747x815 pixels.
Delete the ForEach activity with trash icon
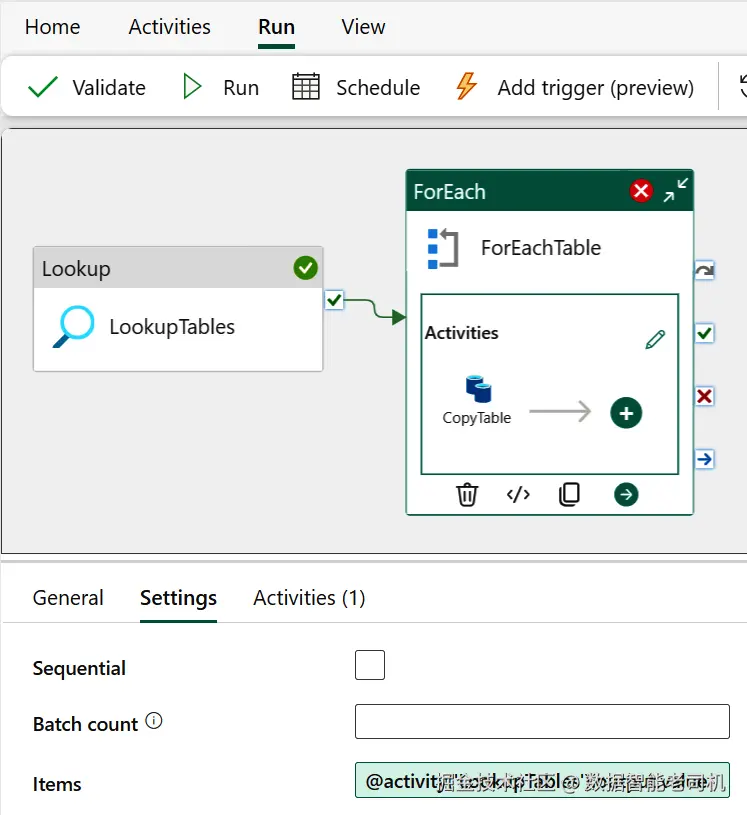467,494
